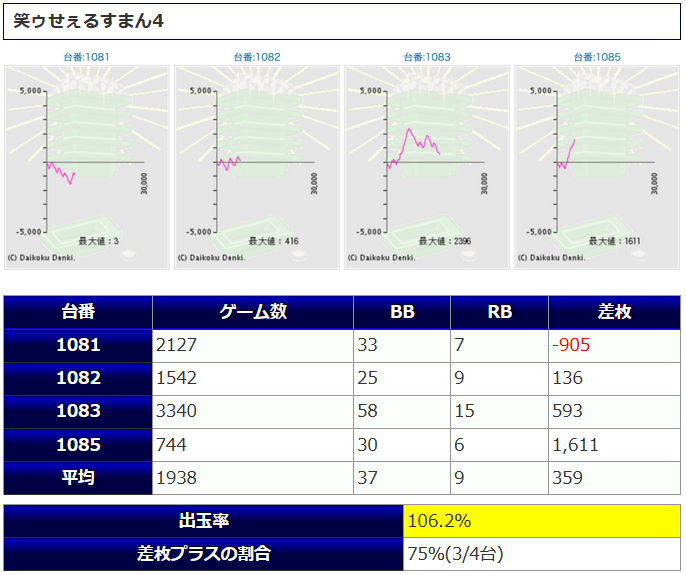Select the RB column header
Image resolution: width=686 pixels, height=575 pixels.
(499, 312)
